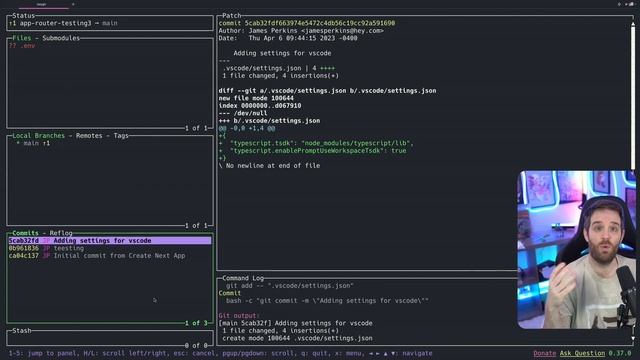640x360 pixels.
Task: Select 'Initial commit from Create Next App'
Action: (x=110, y=256)
